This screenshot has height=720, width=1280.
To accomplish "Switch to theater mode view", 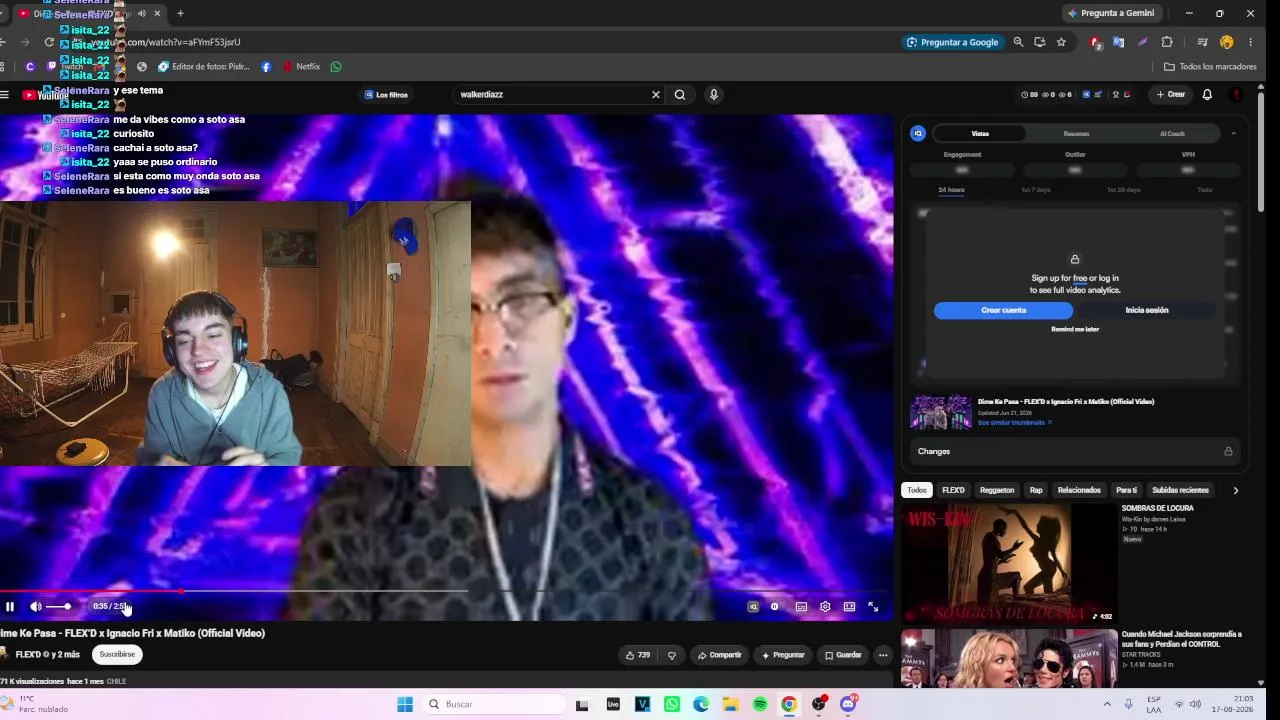I will [x=849, y=606].
